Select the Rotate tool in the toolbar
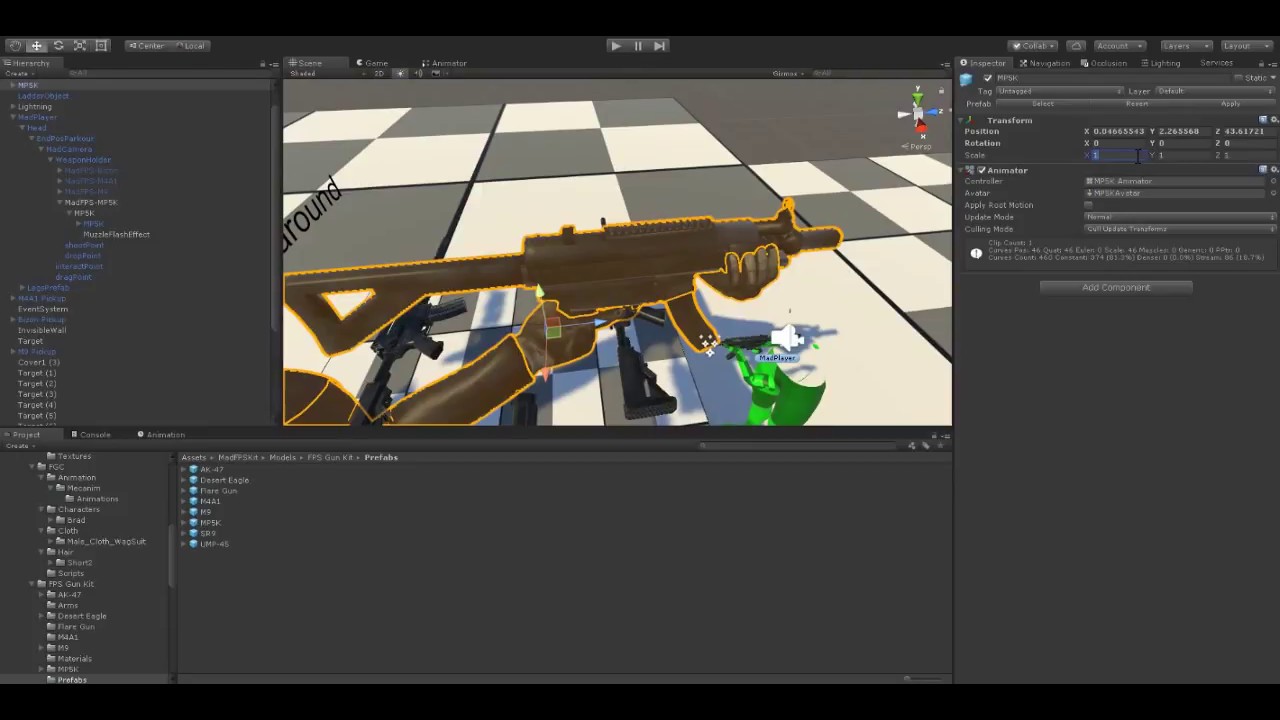Image resolution: width=1280 pixels, height=720 pixels. click(58, 46)
